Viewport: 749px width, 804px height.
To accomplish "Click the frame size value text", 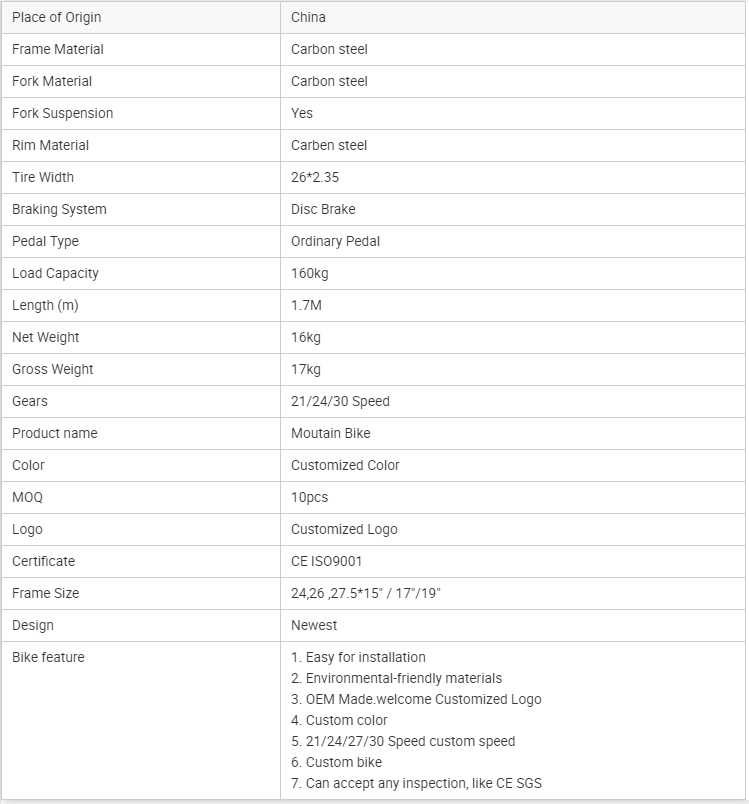I will (x=365, y=593).
